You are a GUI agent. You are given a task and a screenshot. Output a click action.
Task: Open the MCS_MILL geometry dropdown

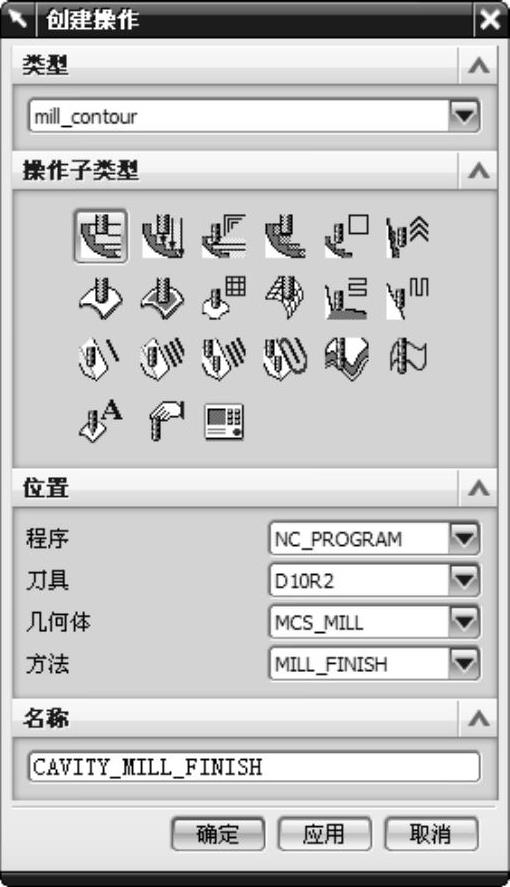(x=464, y=622)
